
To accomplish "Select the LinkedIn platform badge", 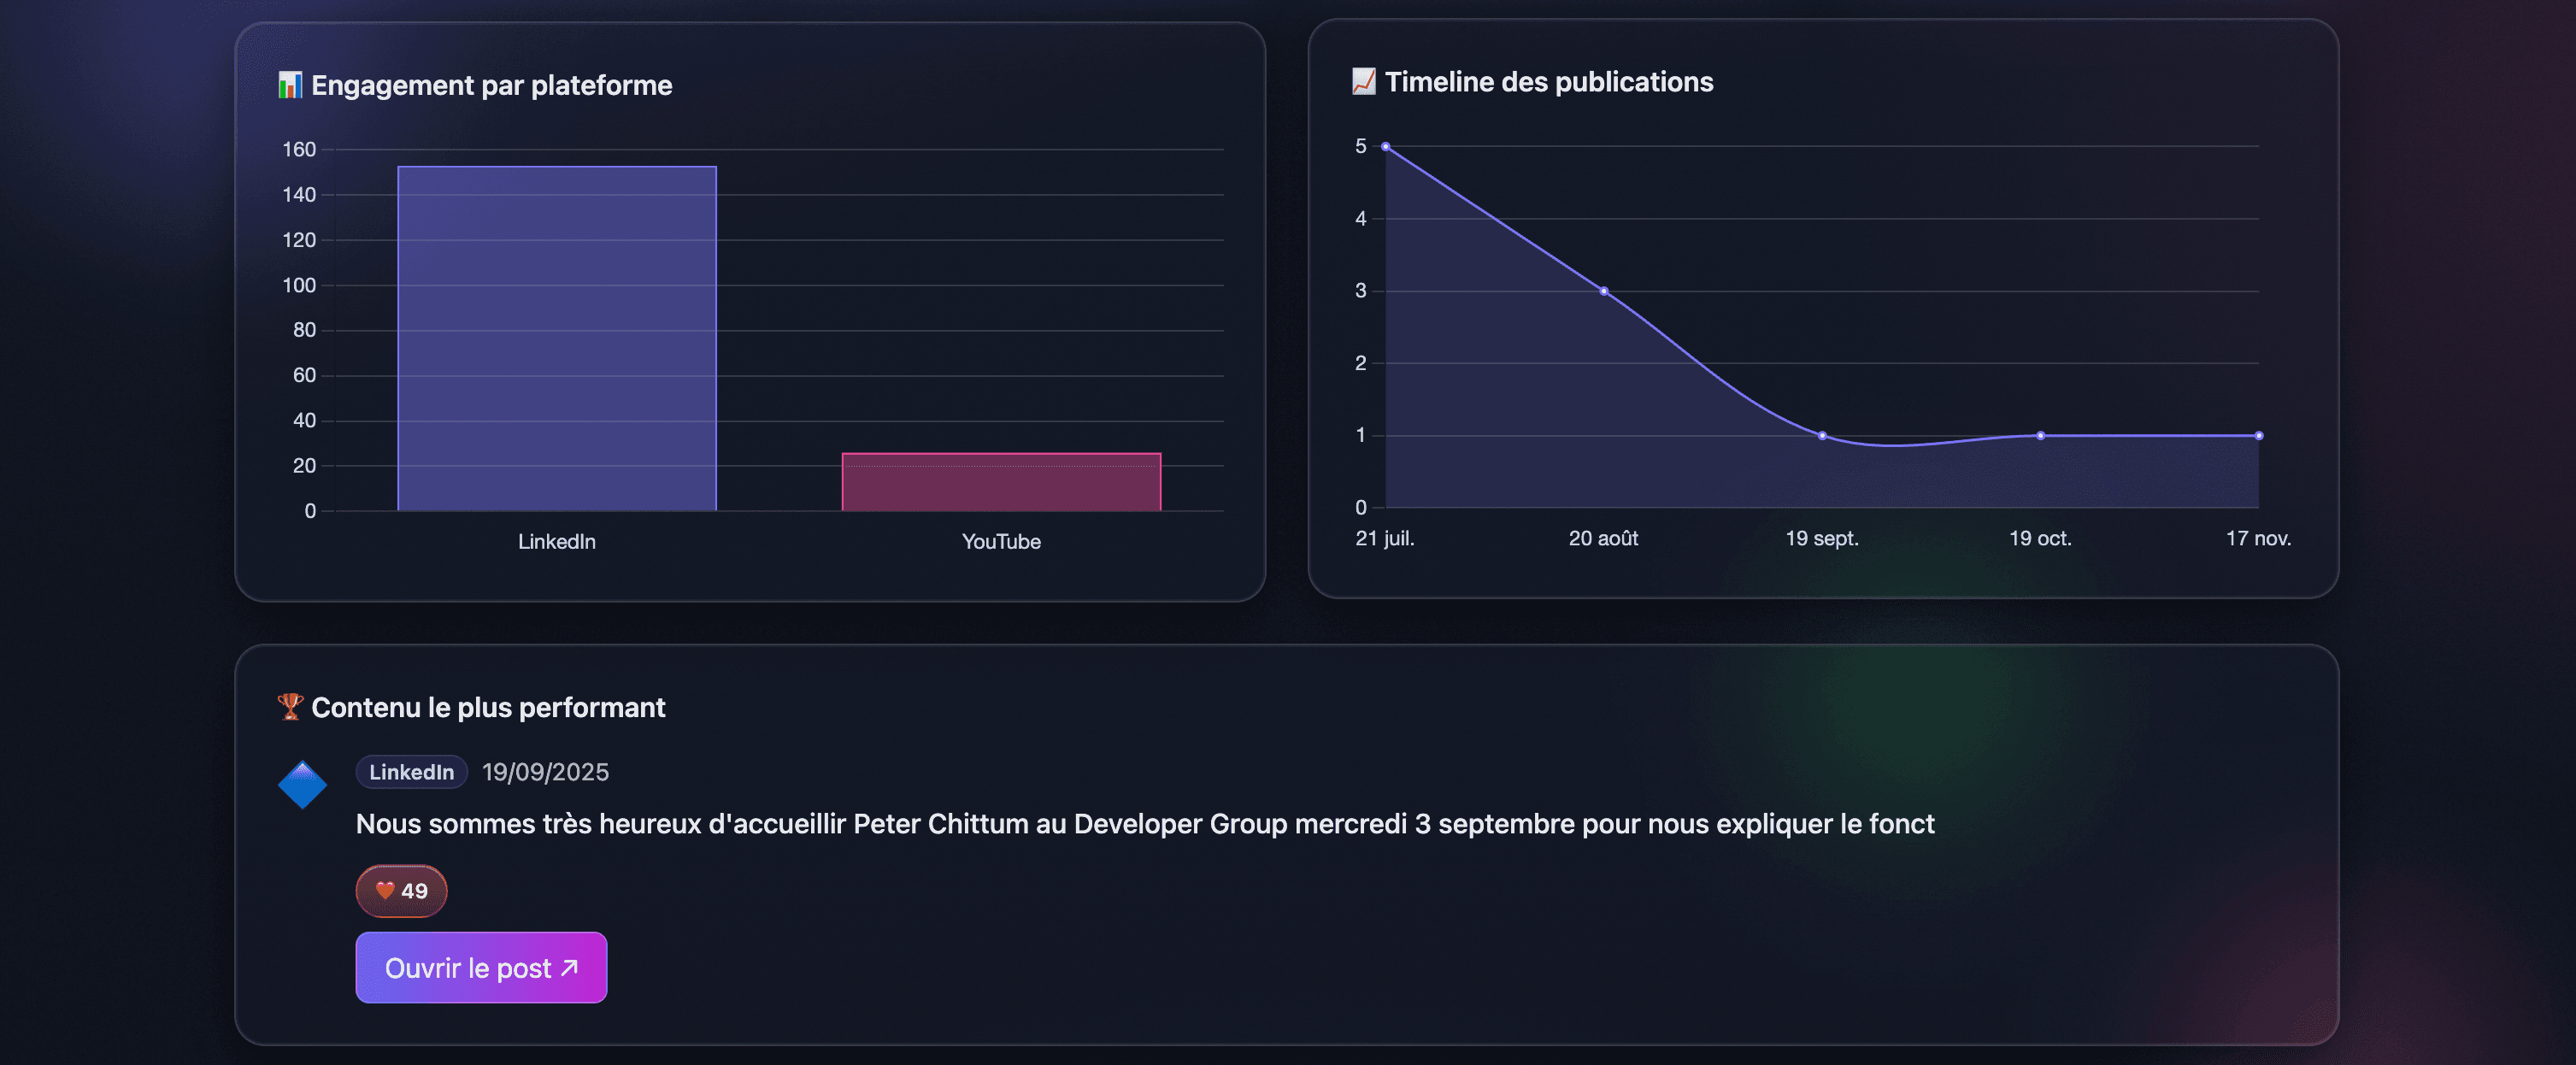I will click(411, 771).
